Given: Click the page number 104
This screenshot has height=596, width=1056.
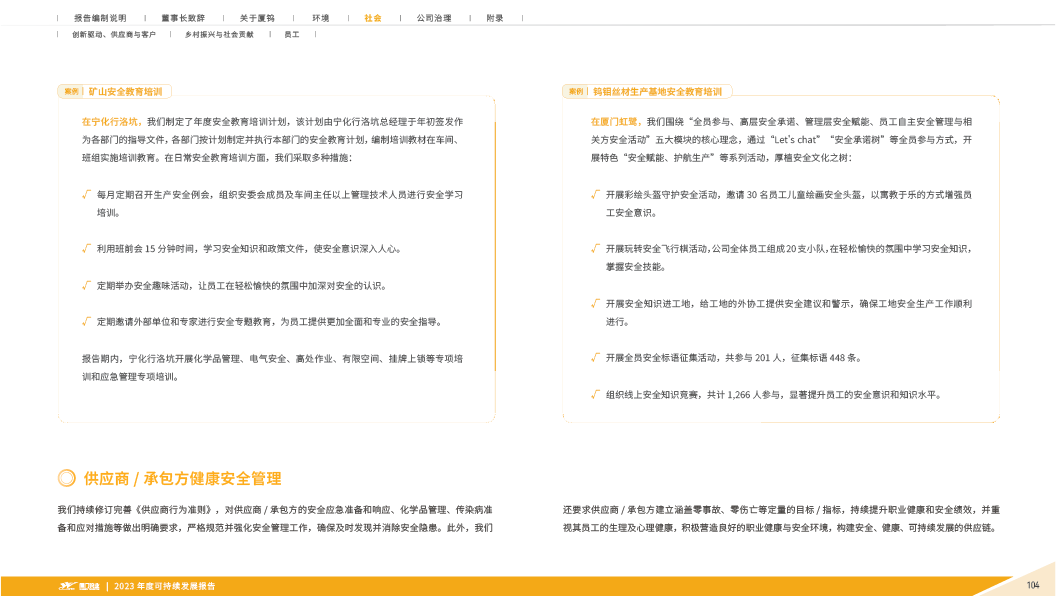Looking at the screenshot, I should point(1033,585).
